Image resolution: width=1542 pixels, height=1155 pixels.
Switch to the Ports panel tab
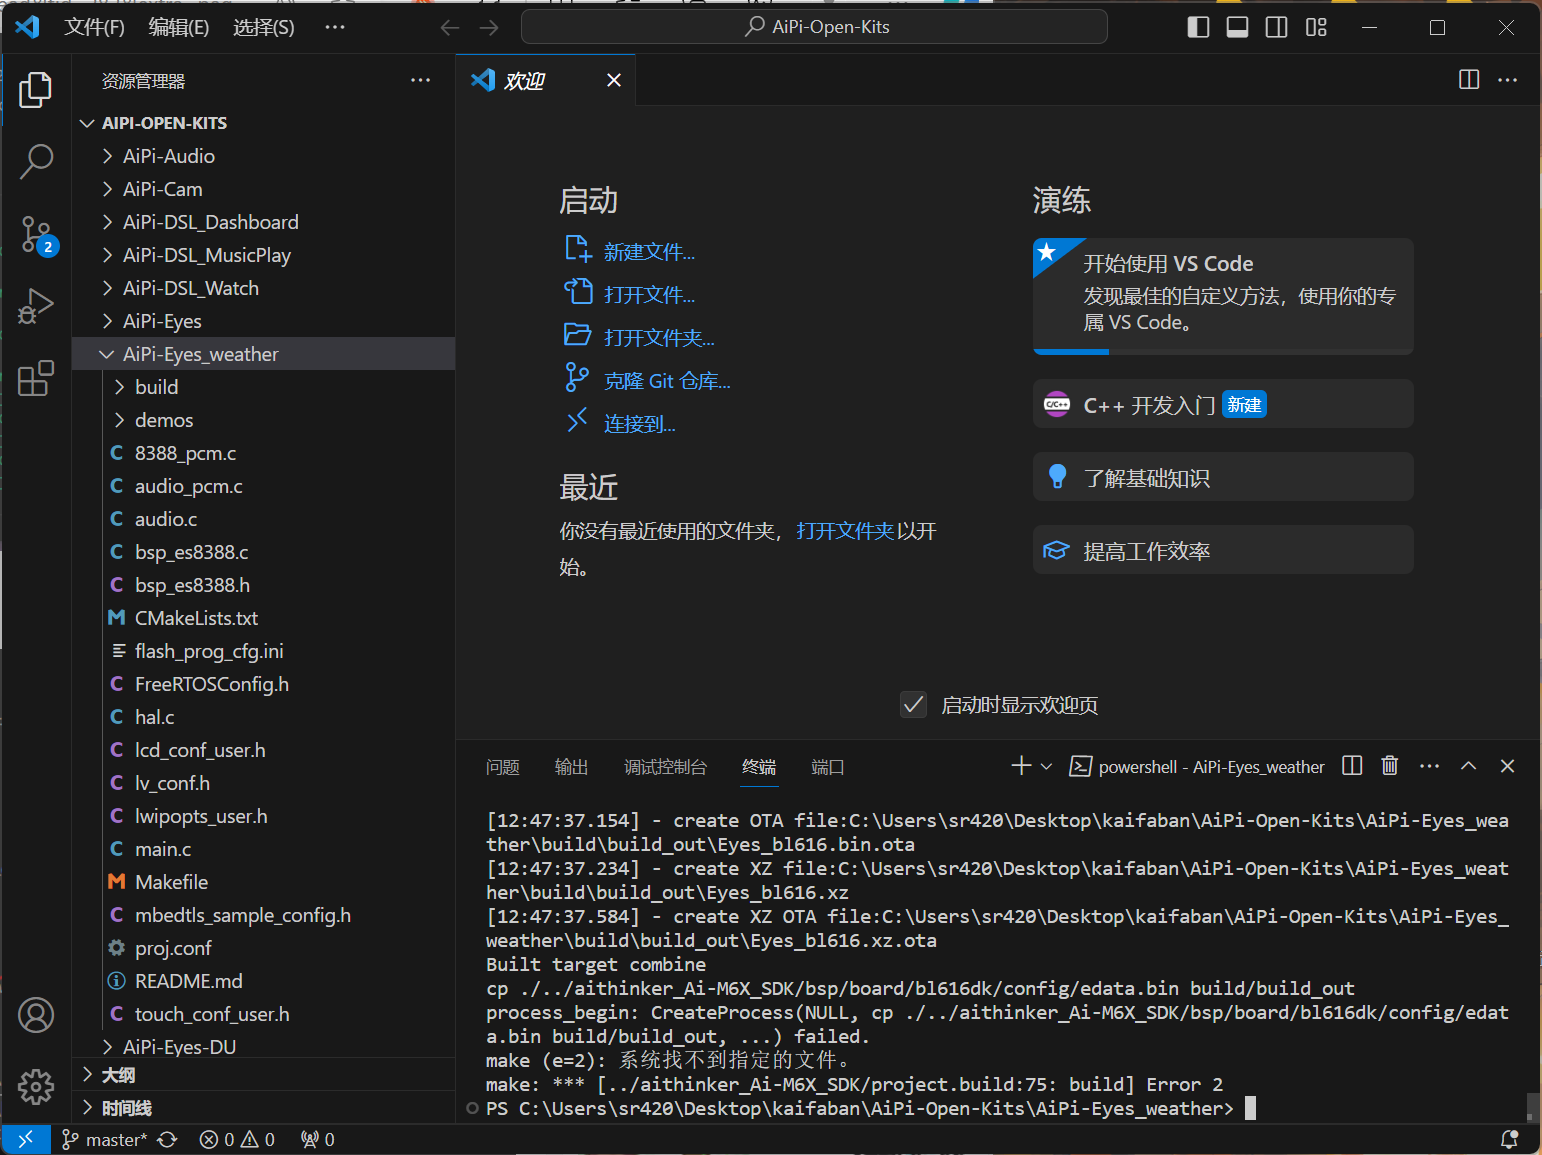(x=828, y=767)
